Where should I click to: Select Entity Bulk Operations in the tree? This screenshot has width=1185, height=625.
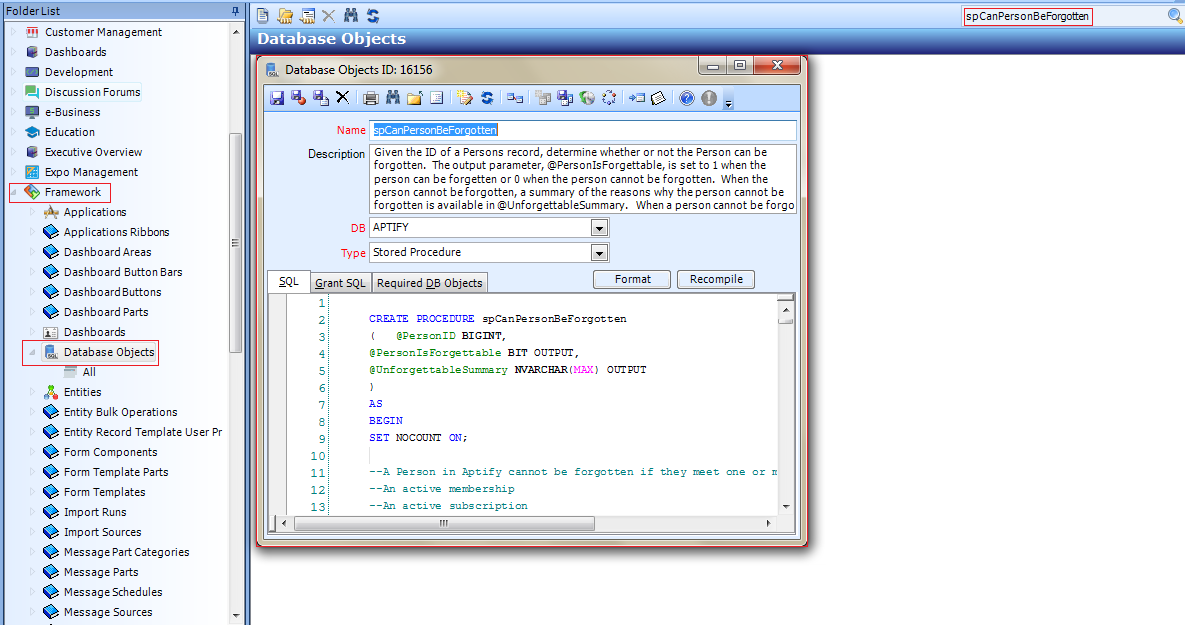pos(120,412)
